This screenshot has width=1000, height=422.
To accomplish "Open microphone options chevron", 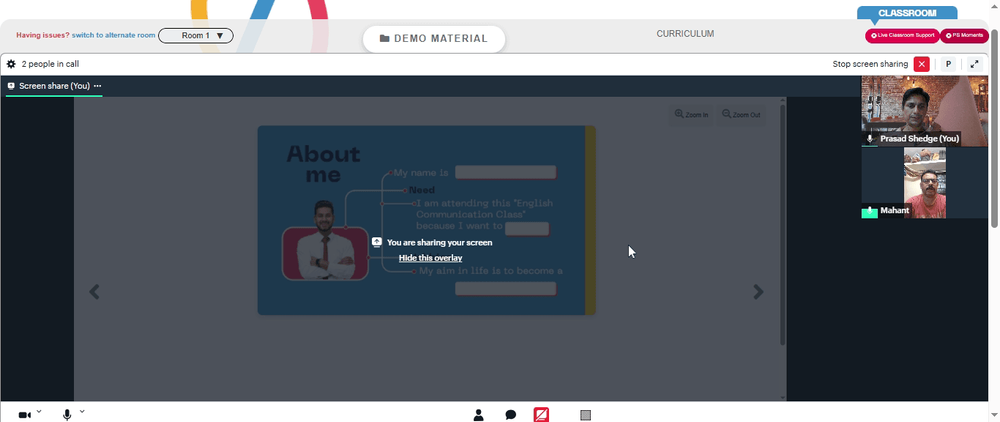I will (82, 412).
